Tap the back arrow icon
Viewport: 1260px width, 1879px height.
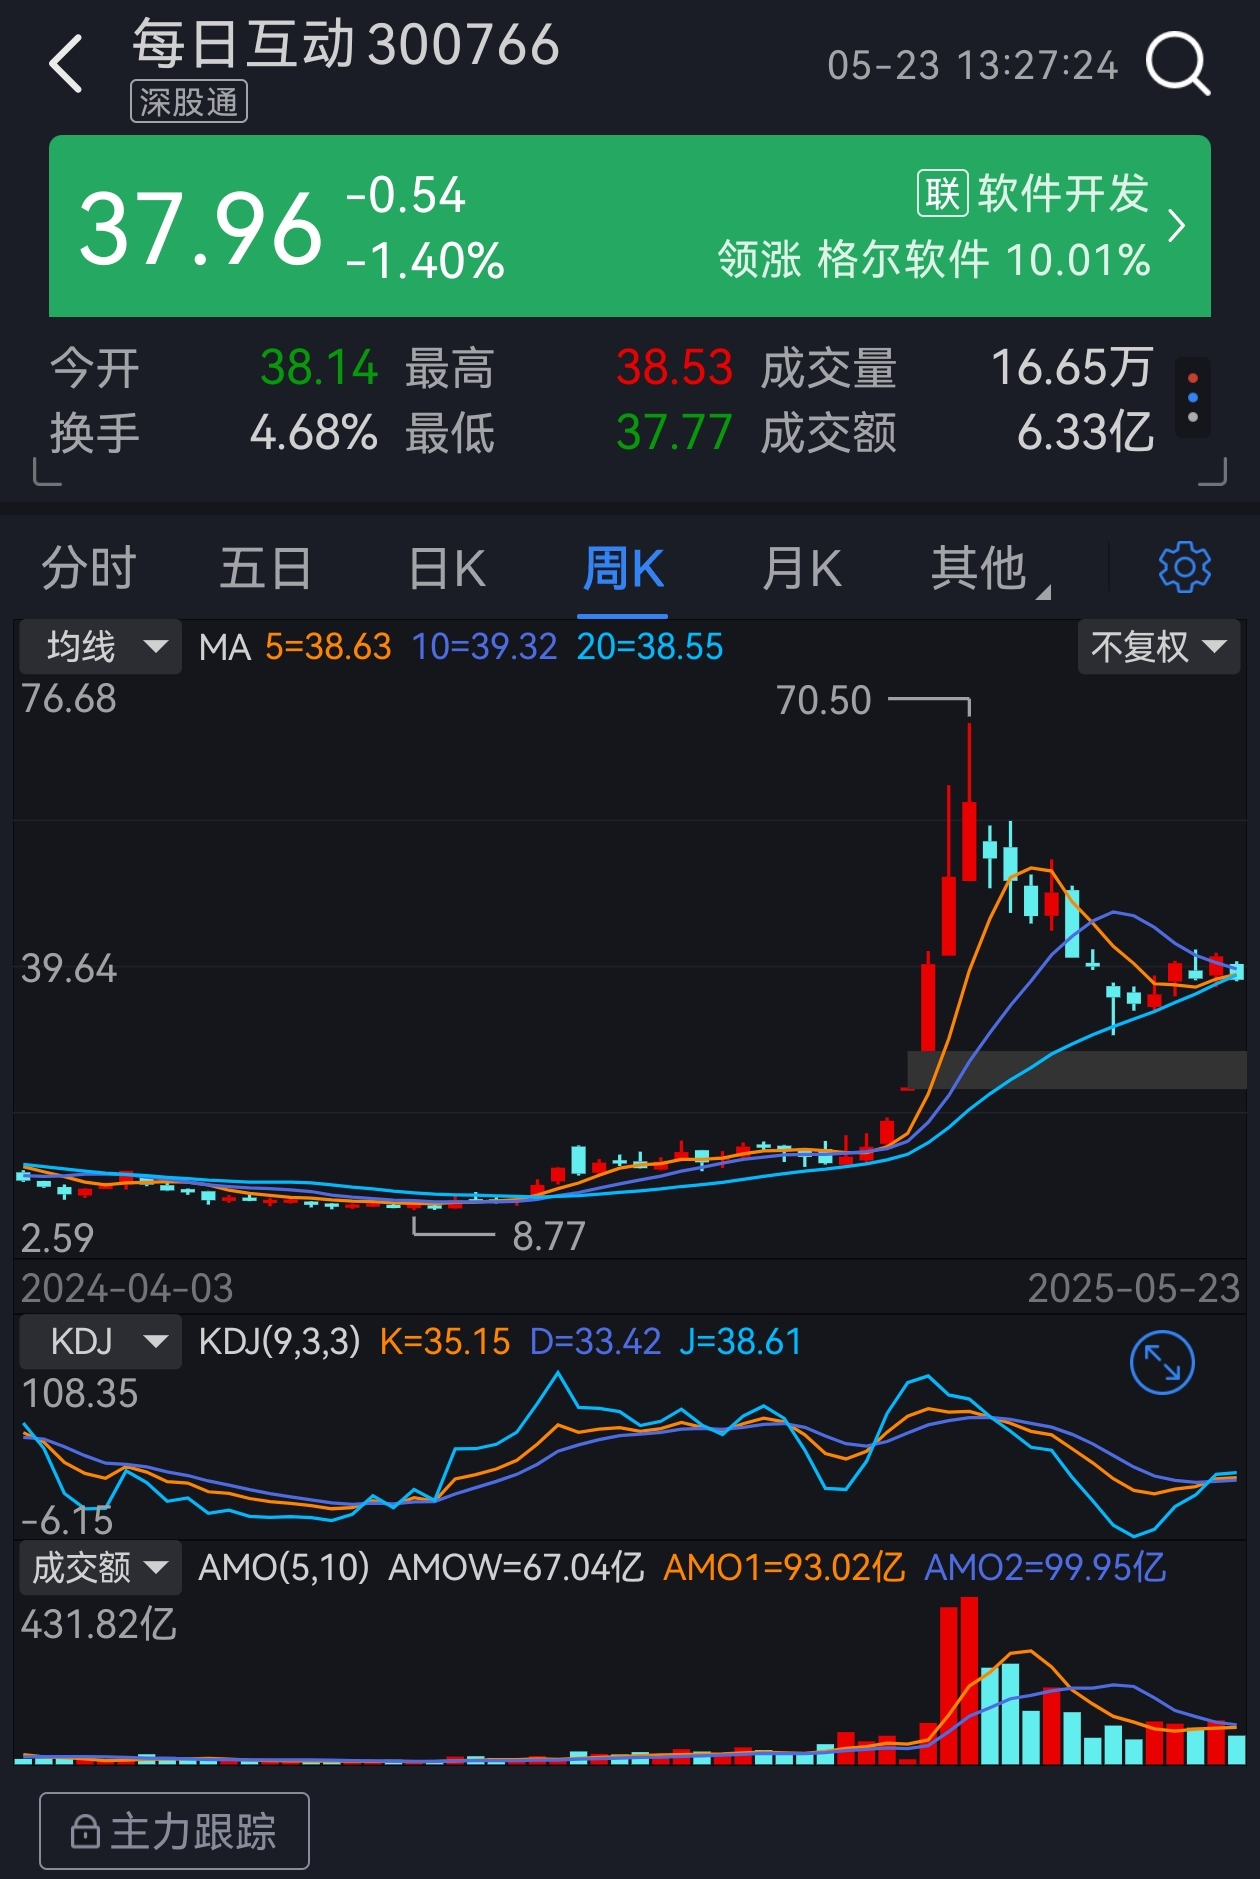click(x=66, y=64)
